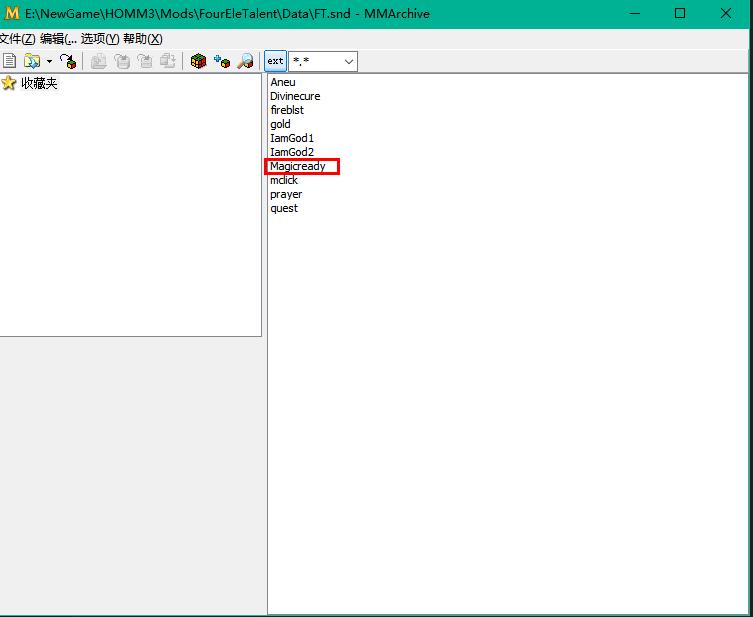
Task: Select the Aneu file entry
Action: (283, 82)
